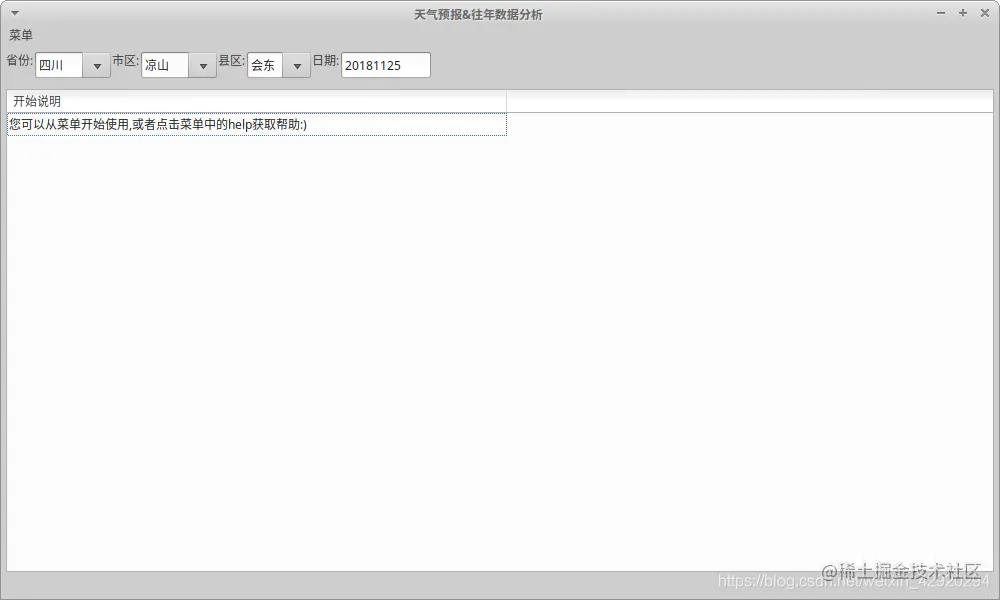Maximize the weather forecast window
This screenshot has width=1000, height=600.
[962, 13]
